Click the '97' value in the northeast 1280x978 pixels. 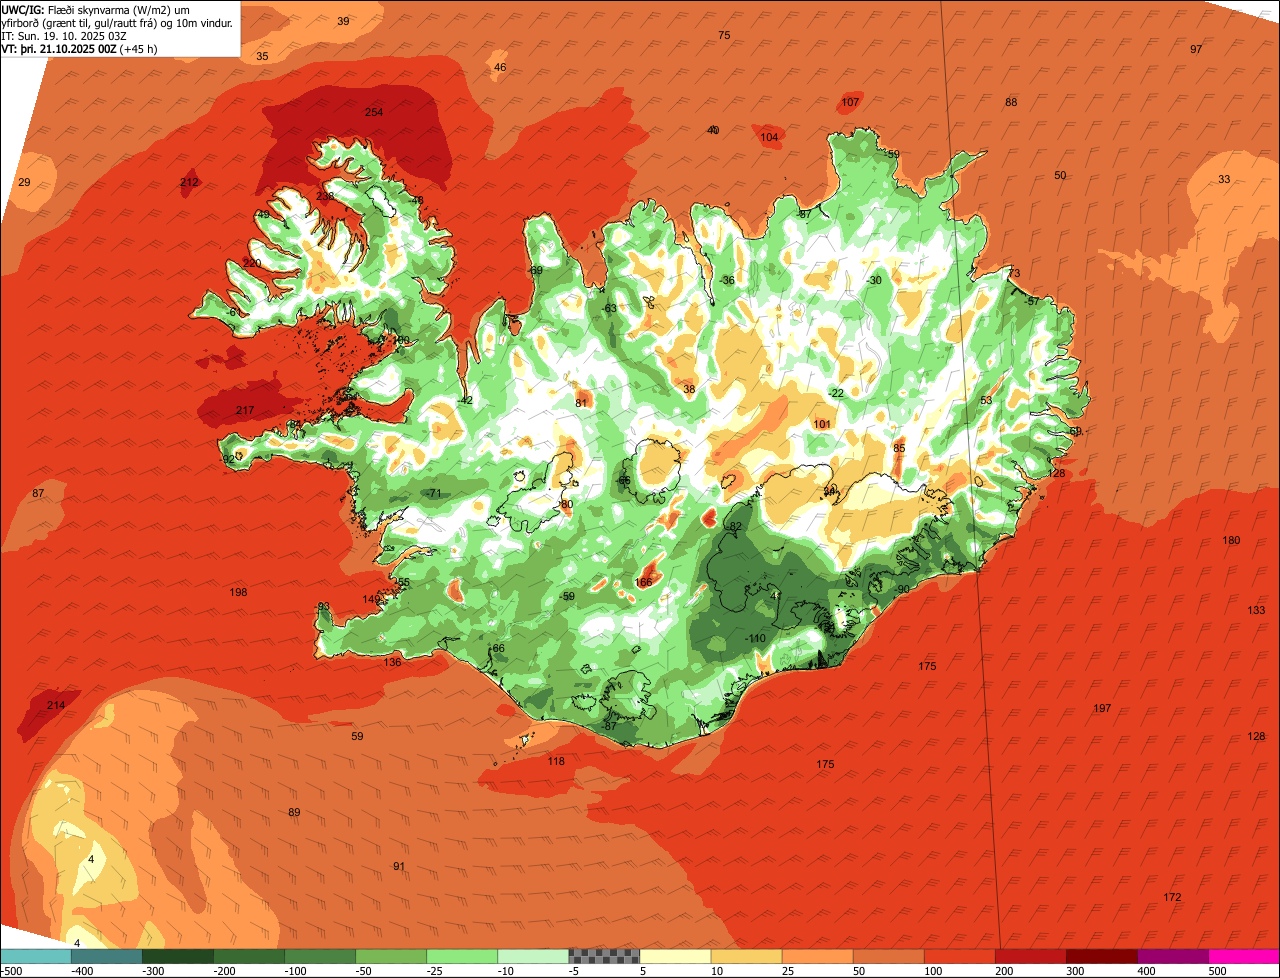tap(1196, 49)
